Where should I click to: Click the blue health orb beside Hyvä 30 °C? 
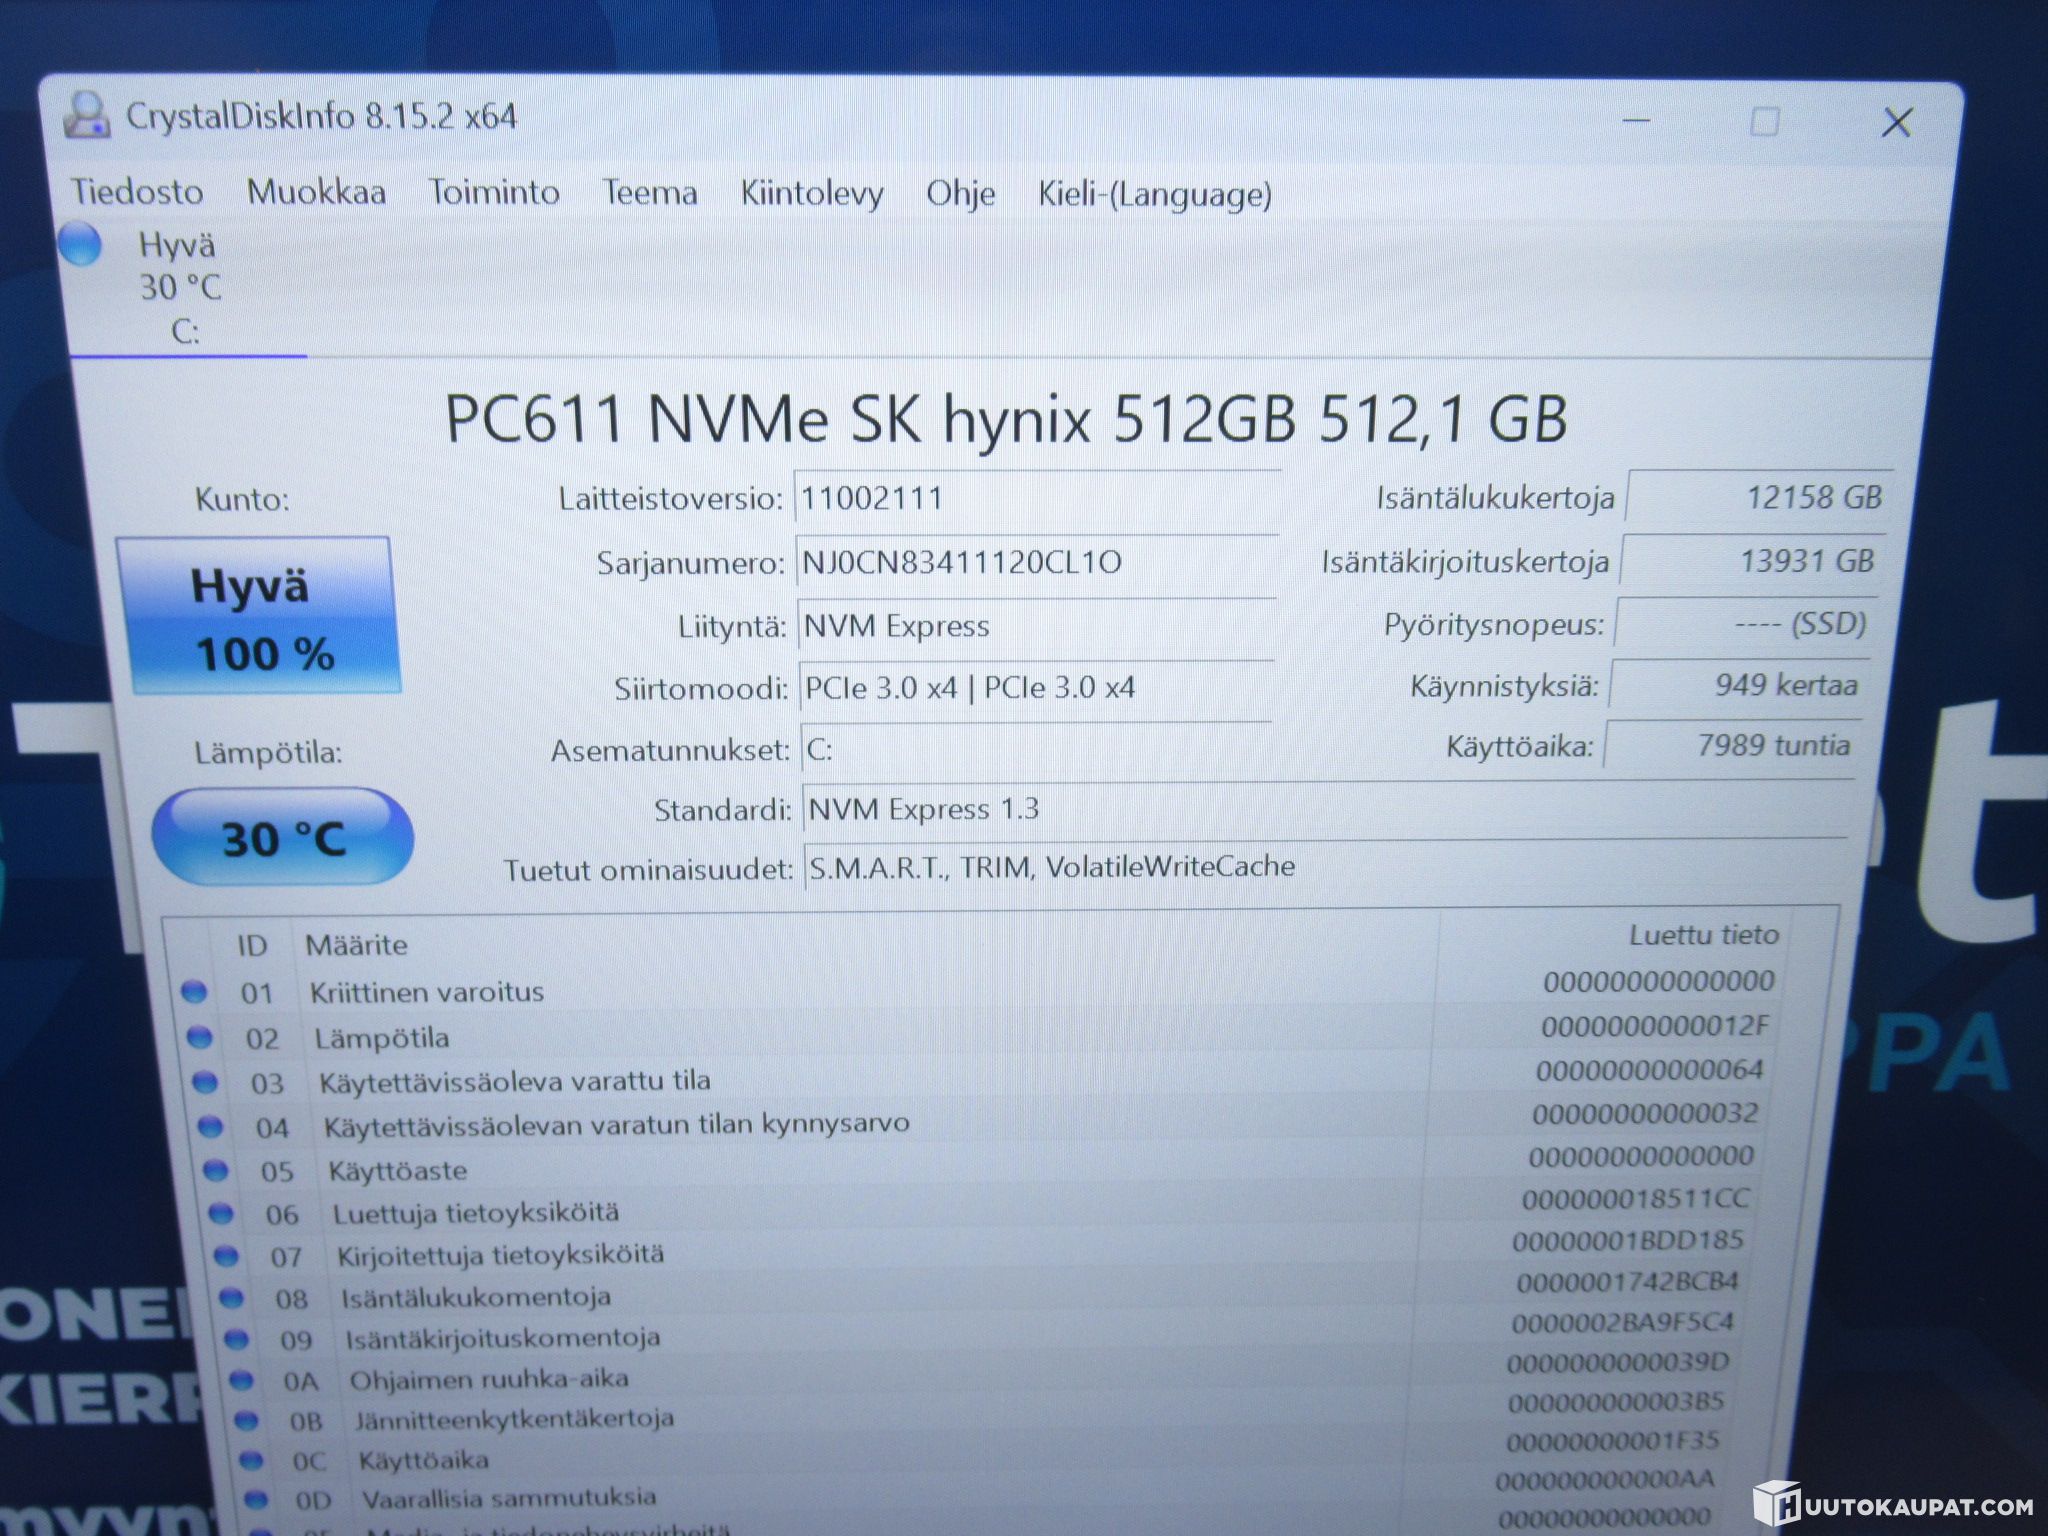(x=81, y=245)
